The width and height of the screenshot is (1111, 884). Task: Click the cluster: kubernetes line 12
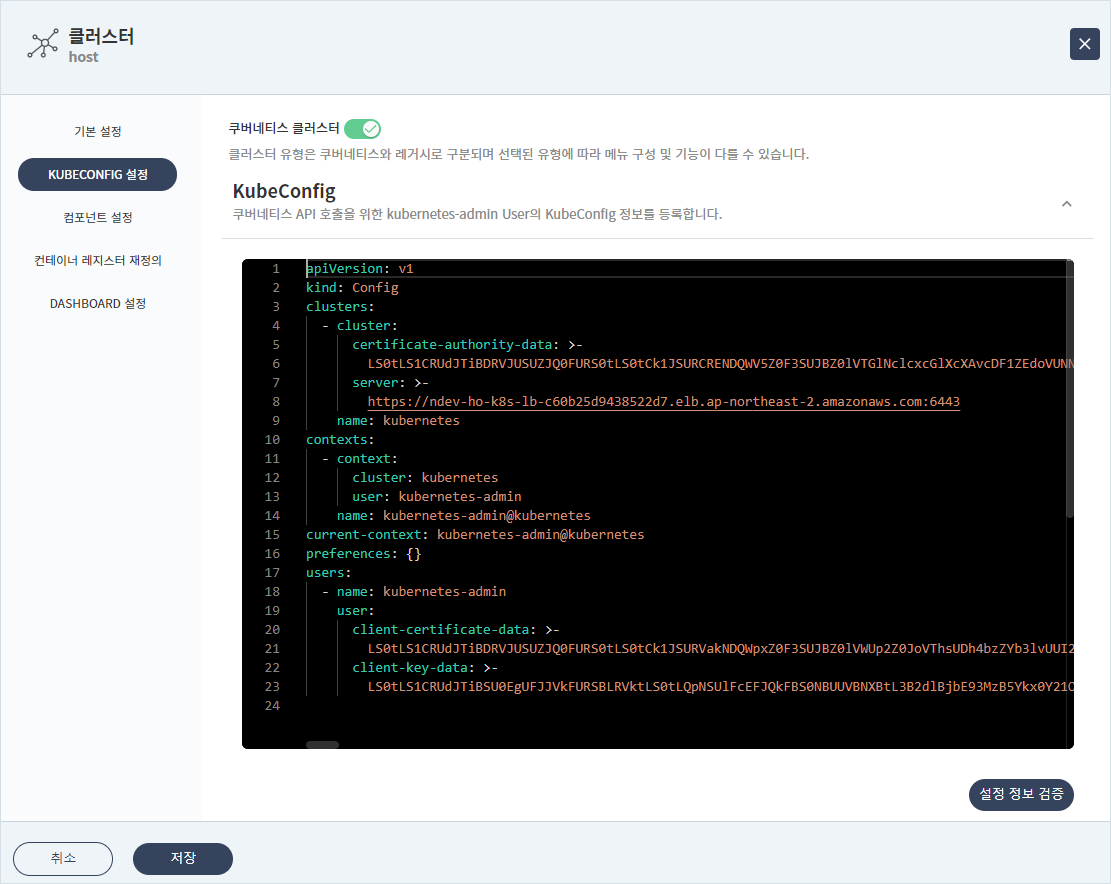click(425, 478)
